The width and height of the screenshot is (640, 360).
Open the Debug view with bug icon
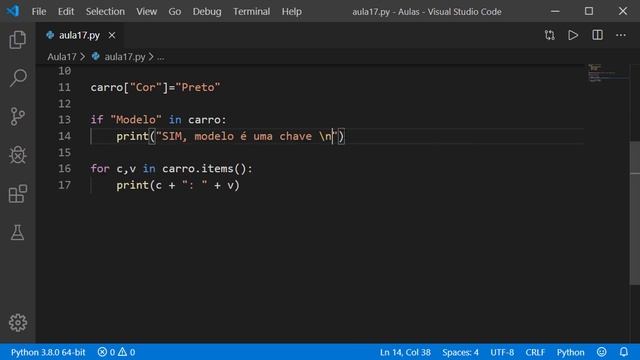click(18, 155)
